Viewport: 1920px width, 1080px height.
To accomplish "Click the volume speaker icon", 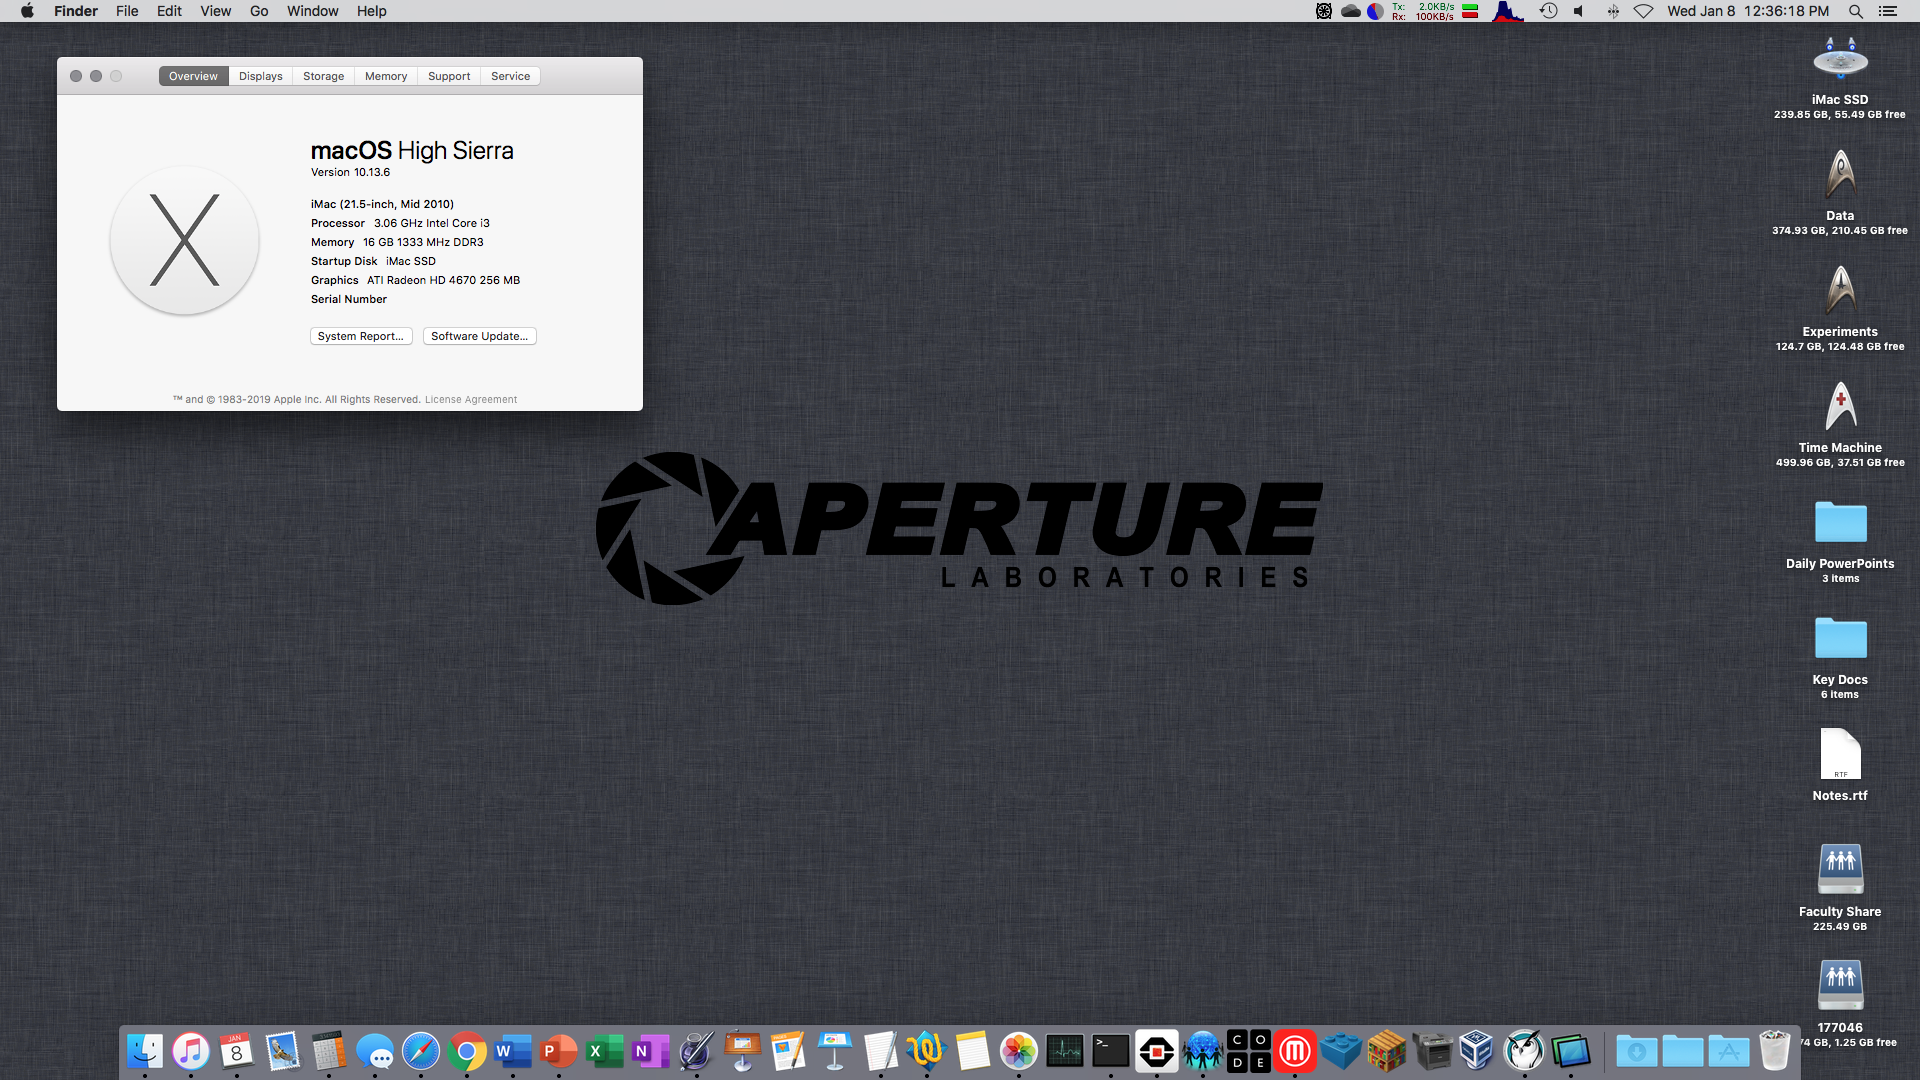I will click(x=1579, y=11).
